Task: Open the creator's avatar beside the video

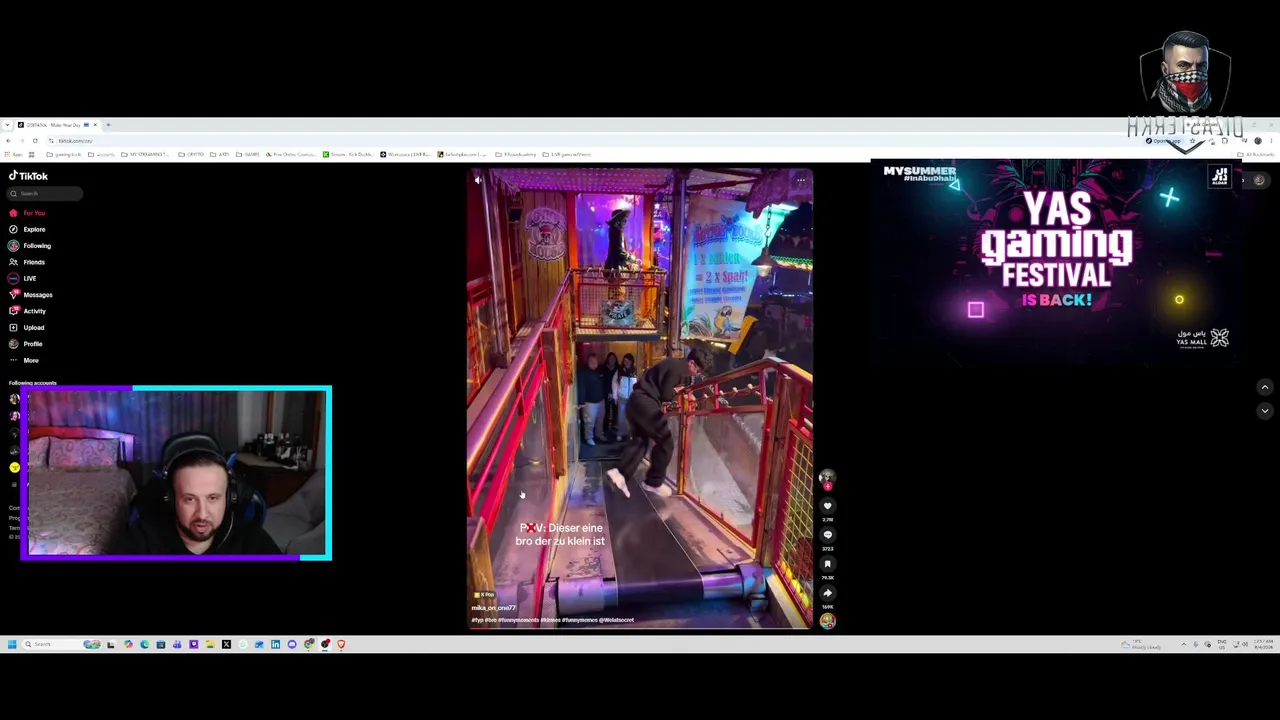Action: click(827, 479)
